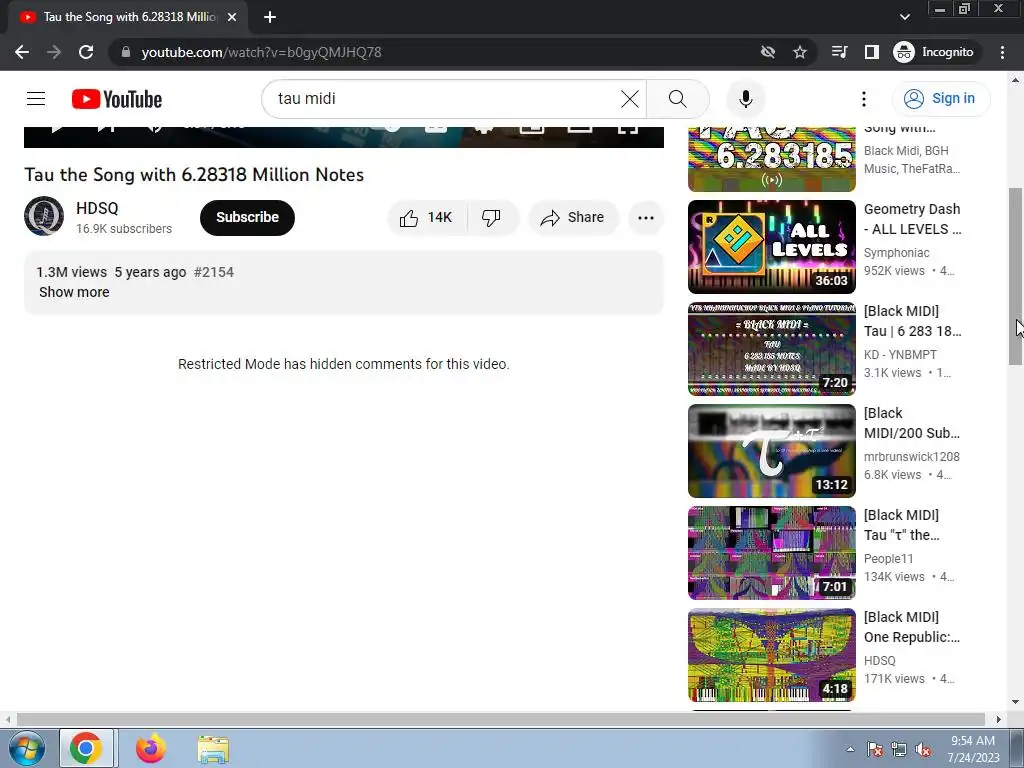Screen dimensions: 1024x768
Task: Go to the YouTube home logo
Action: [x=117, y=99]
